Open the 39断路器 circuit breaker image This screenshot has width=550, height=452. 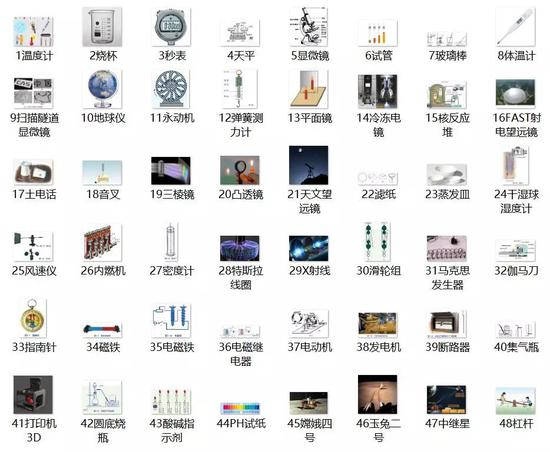point(447,324)
